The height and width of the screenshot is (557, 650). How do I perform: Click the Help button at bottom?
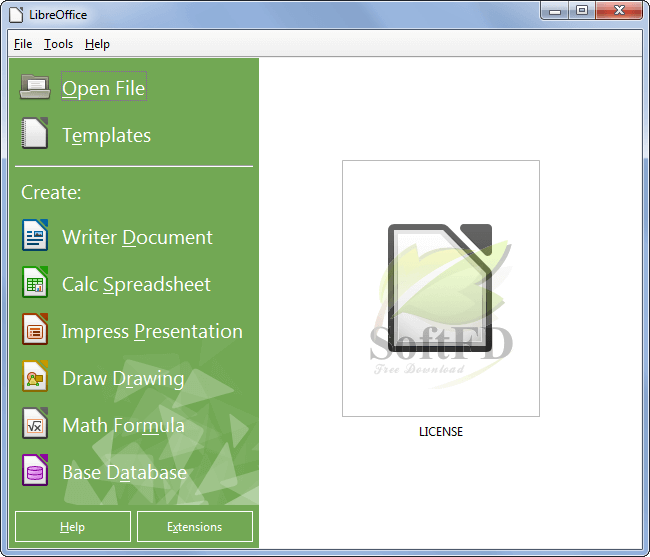pyautogui.click(x=73, y=526)
